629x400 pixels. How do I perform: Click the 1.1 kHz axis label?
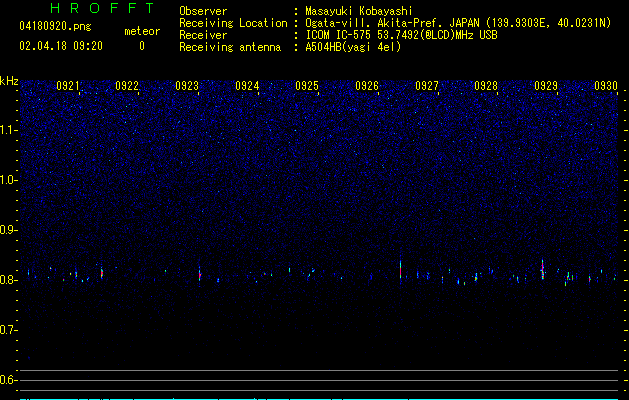click(9, 130)
